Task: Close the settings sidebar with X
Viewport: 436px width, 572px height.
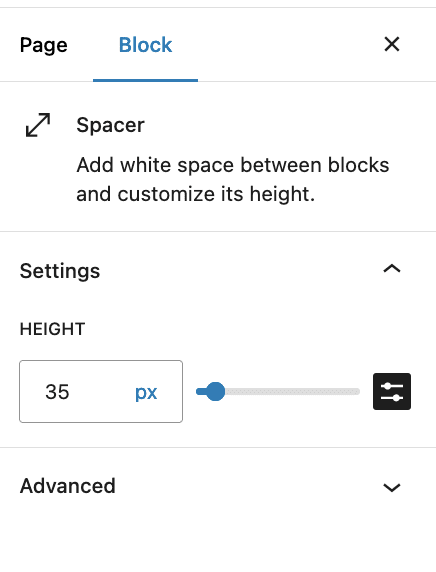Action: pos(392,44)
